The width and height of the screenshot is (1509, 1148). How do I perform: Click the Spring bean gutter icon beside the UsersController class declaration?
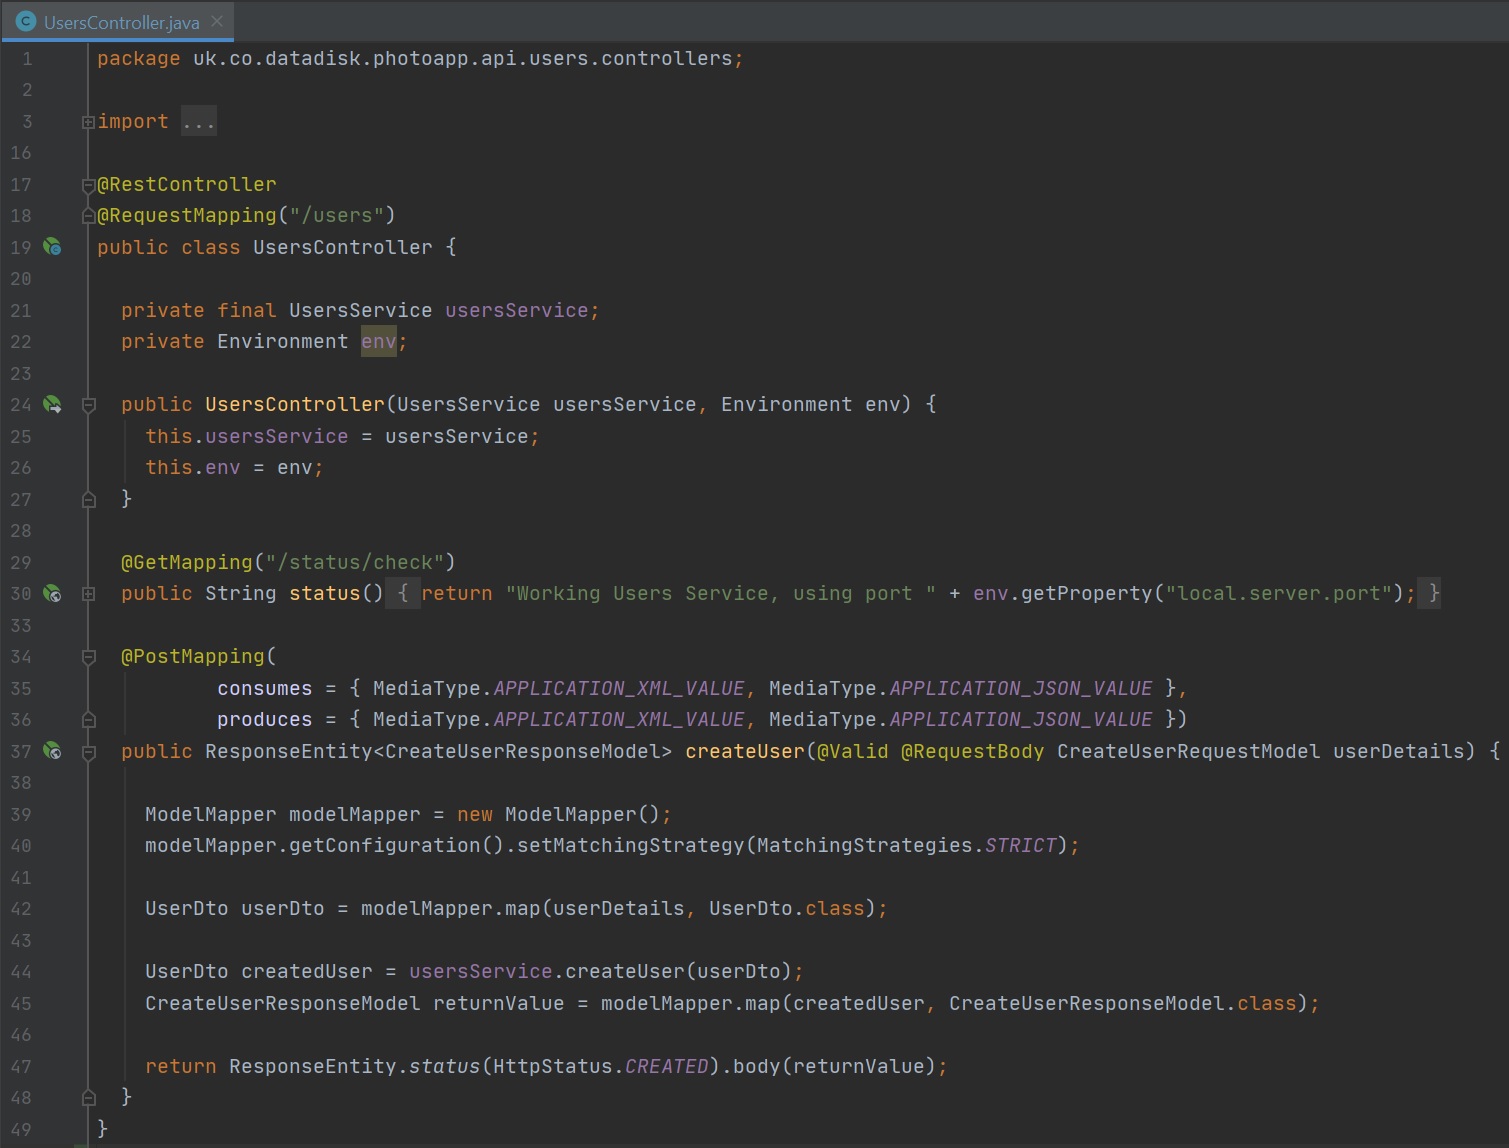(52, 247)
